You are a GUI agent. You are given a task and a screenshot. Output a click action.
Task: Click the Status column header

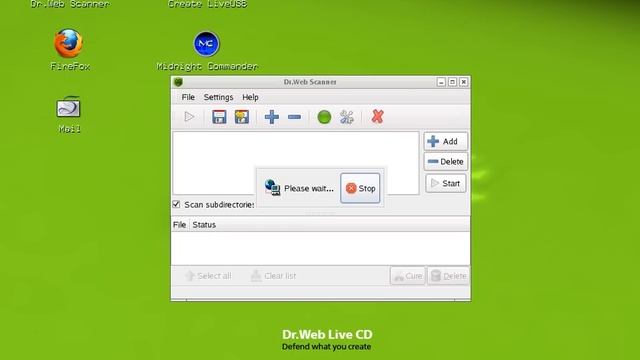click(204, 225)
